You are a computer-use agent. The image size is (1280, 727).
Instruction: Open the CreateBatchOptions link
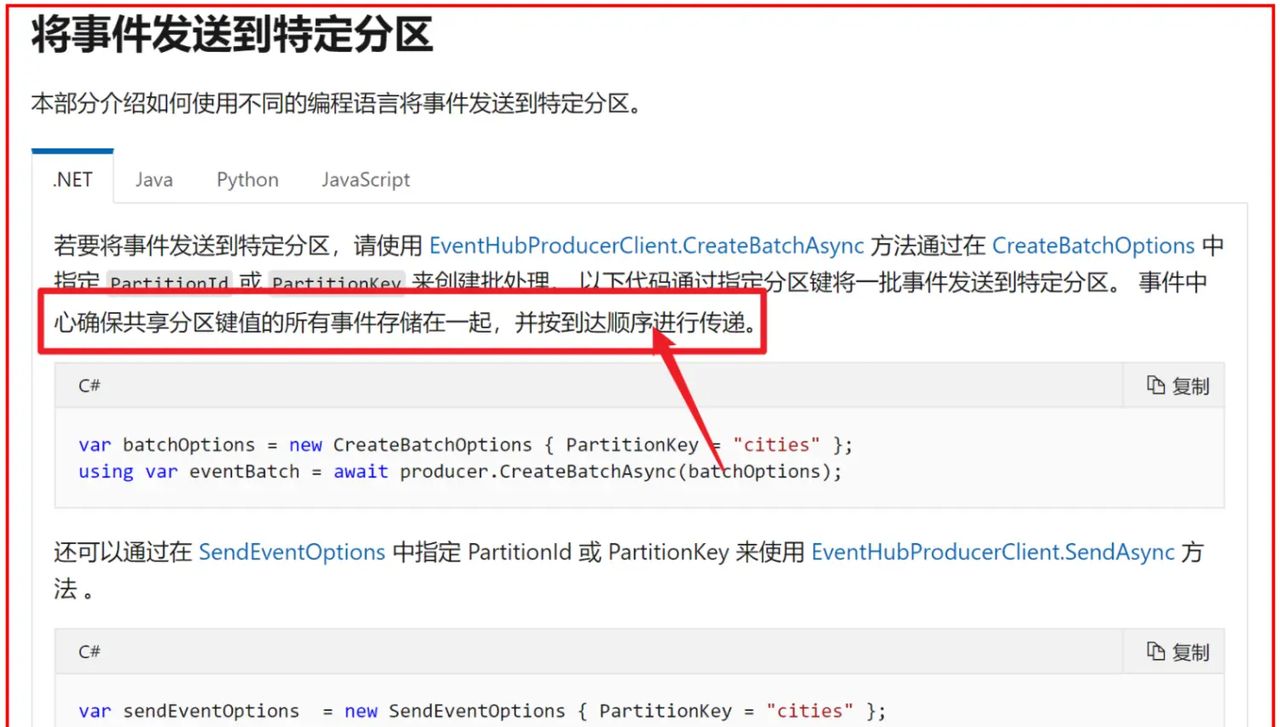pyautogui.click(x=1094, y=245)
